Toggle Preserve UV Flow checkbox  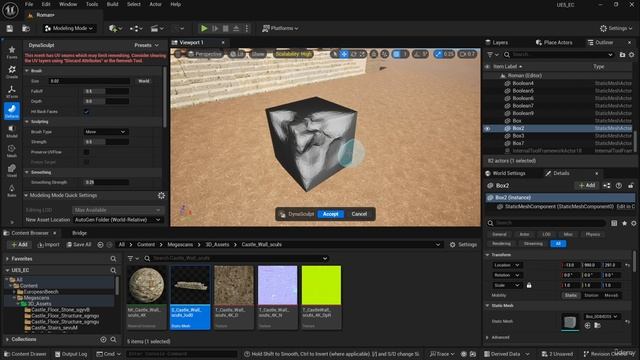pyautogui.click(x=86, y=152)
